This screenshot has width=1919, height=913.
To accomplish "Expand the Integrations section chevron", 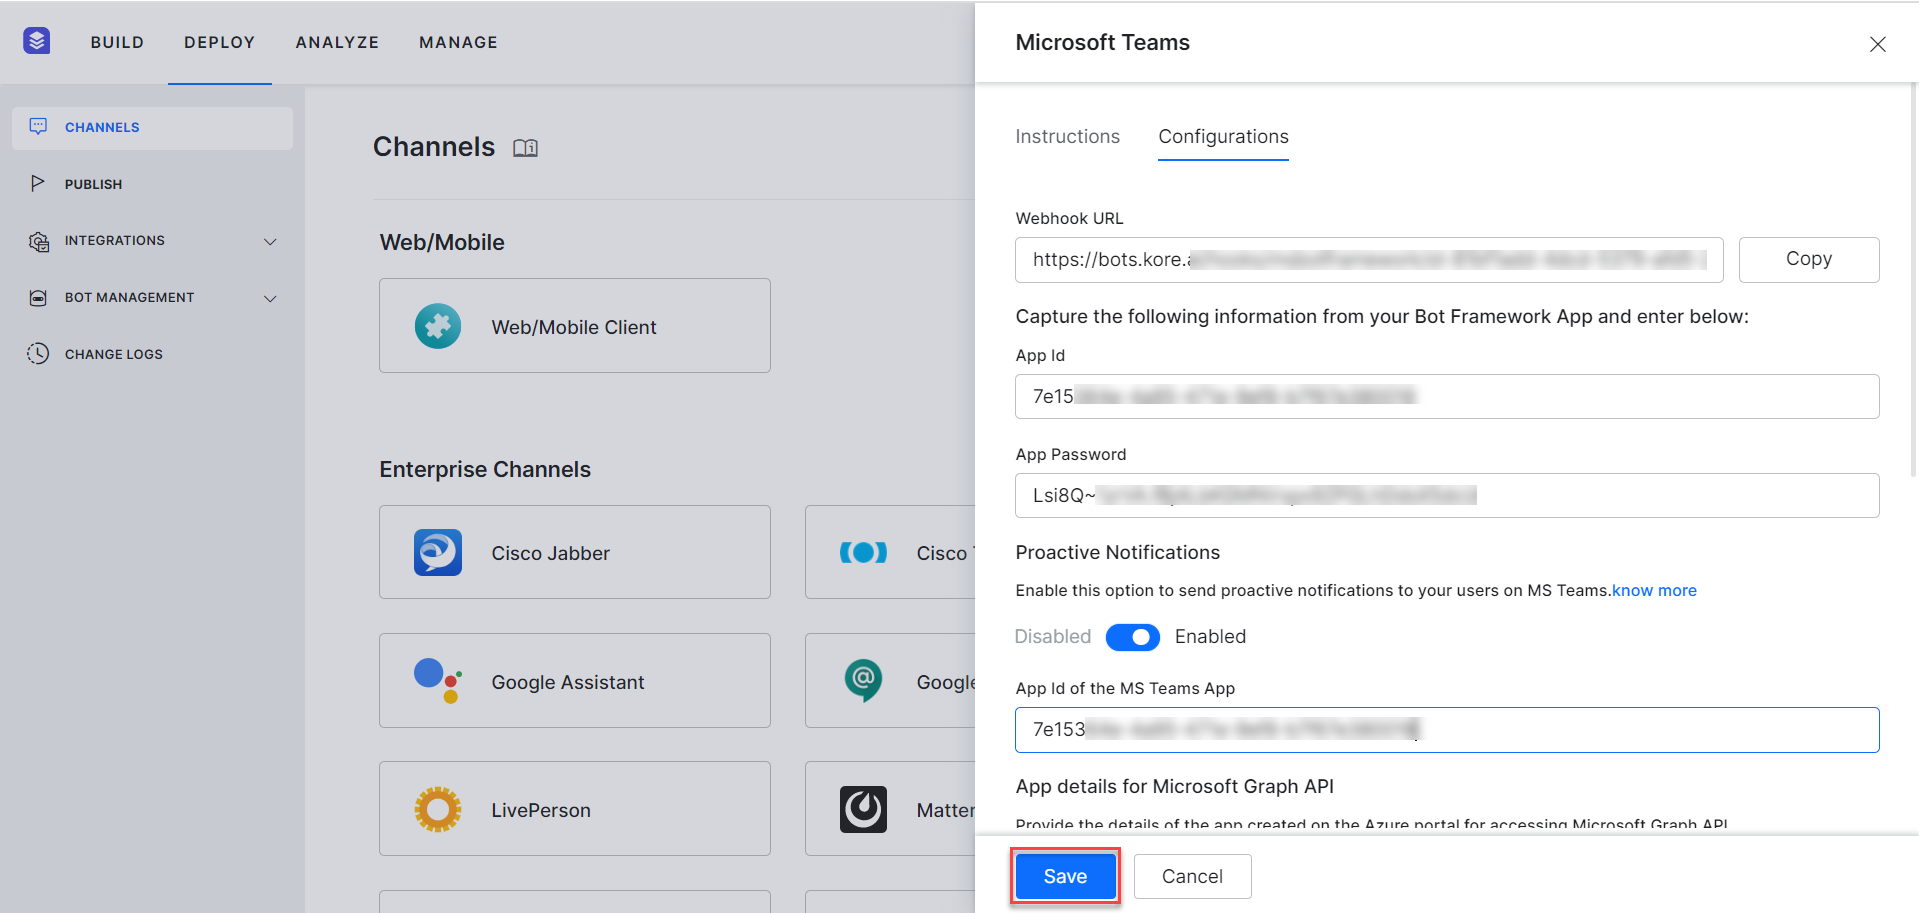I will 270,241.
